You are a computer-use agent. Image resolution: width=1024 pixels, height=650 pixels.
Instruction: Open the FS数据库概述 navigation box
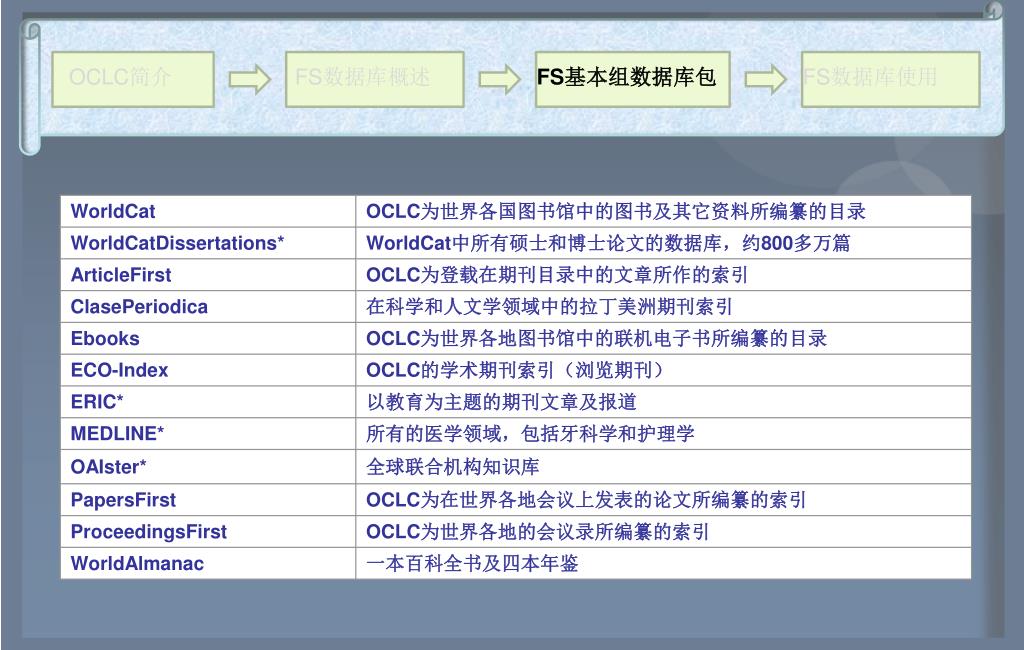point(374,79)
